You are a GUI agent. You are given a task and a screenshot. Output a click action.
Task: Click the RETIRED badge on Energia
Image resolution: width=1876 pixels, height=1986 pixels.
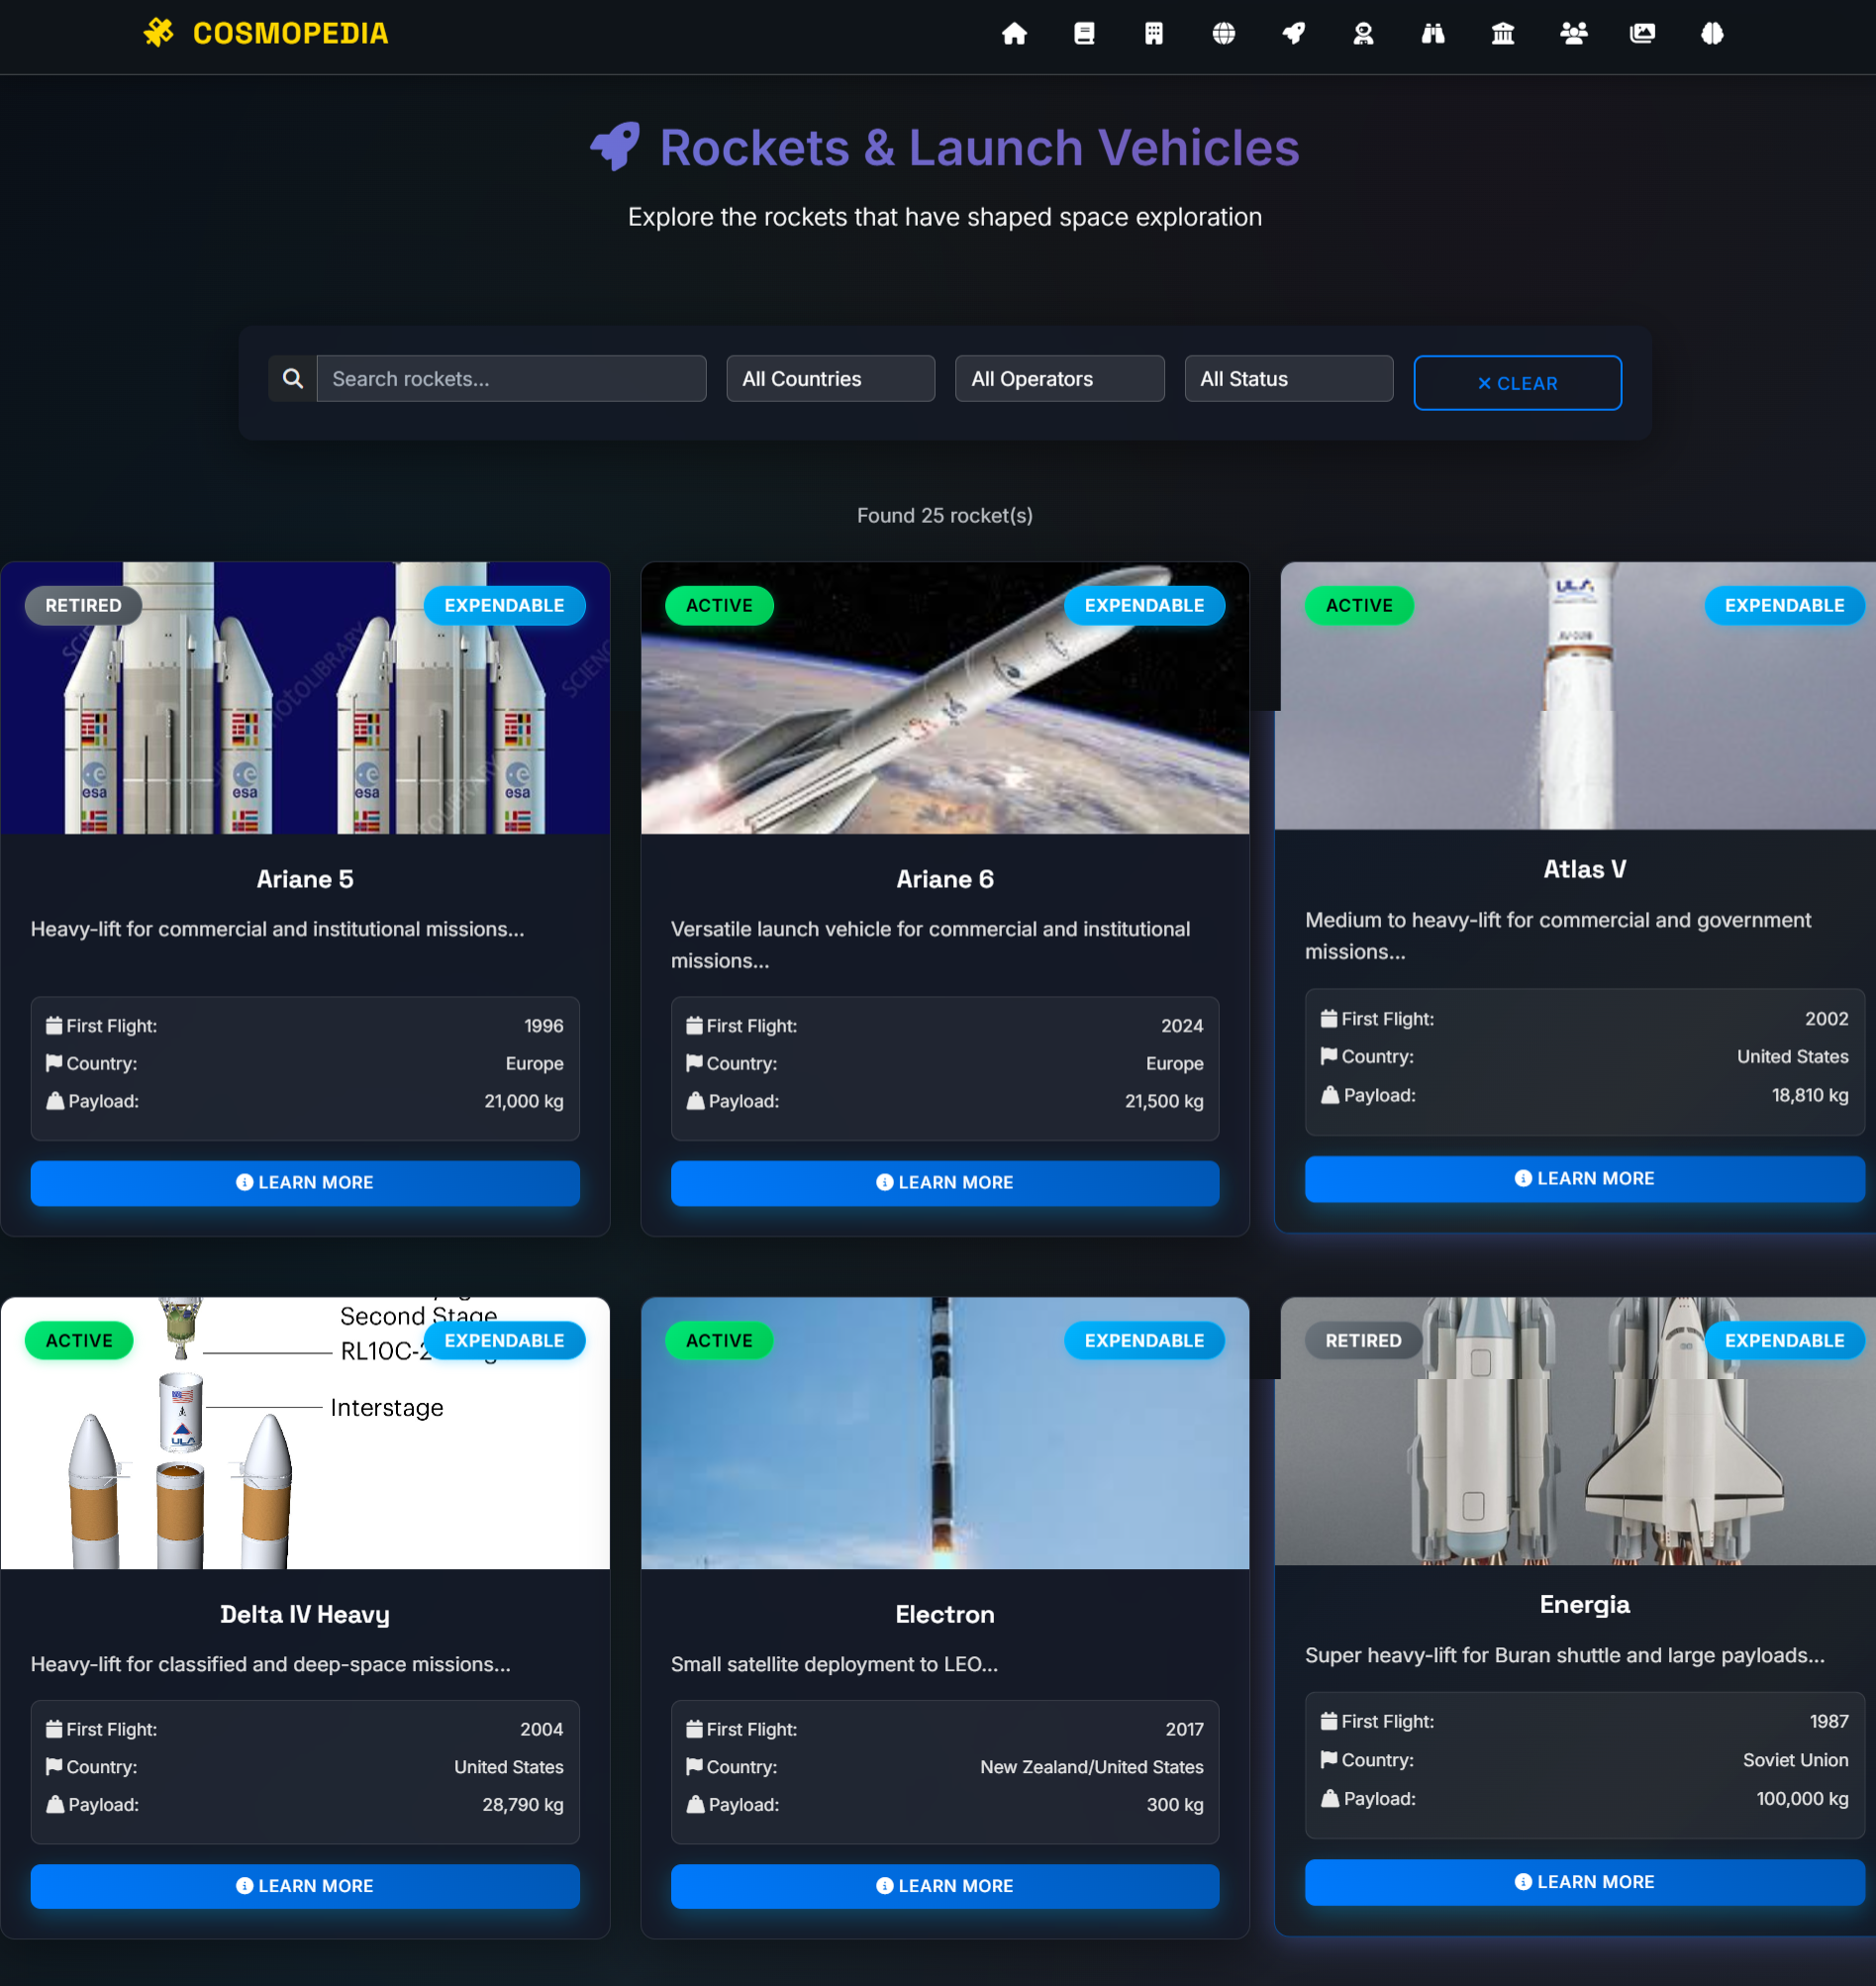[x=1363, y=1341]
